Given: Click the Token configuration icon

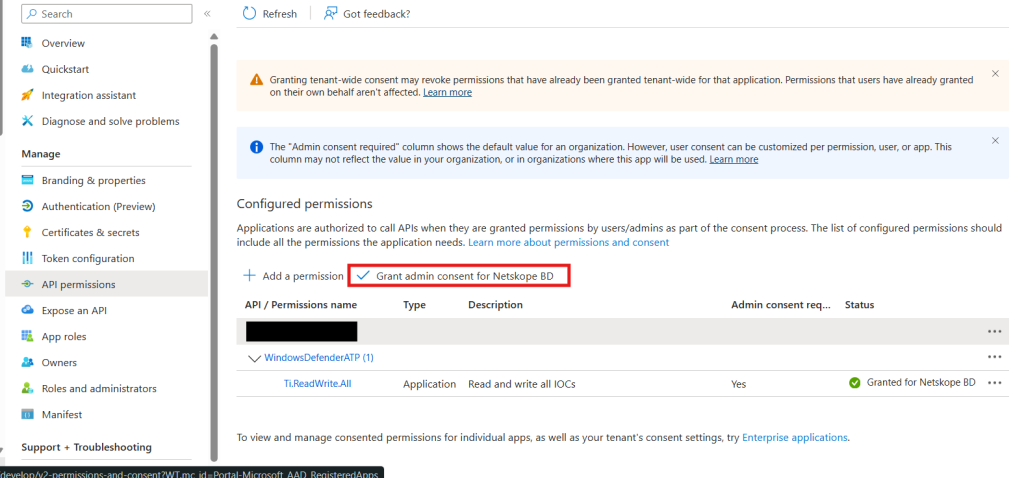Looking at the screenshot, I should (27, 259).
